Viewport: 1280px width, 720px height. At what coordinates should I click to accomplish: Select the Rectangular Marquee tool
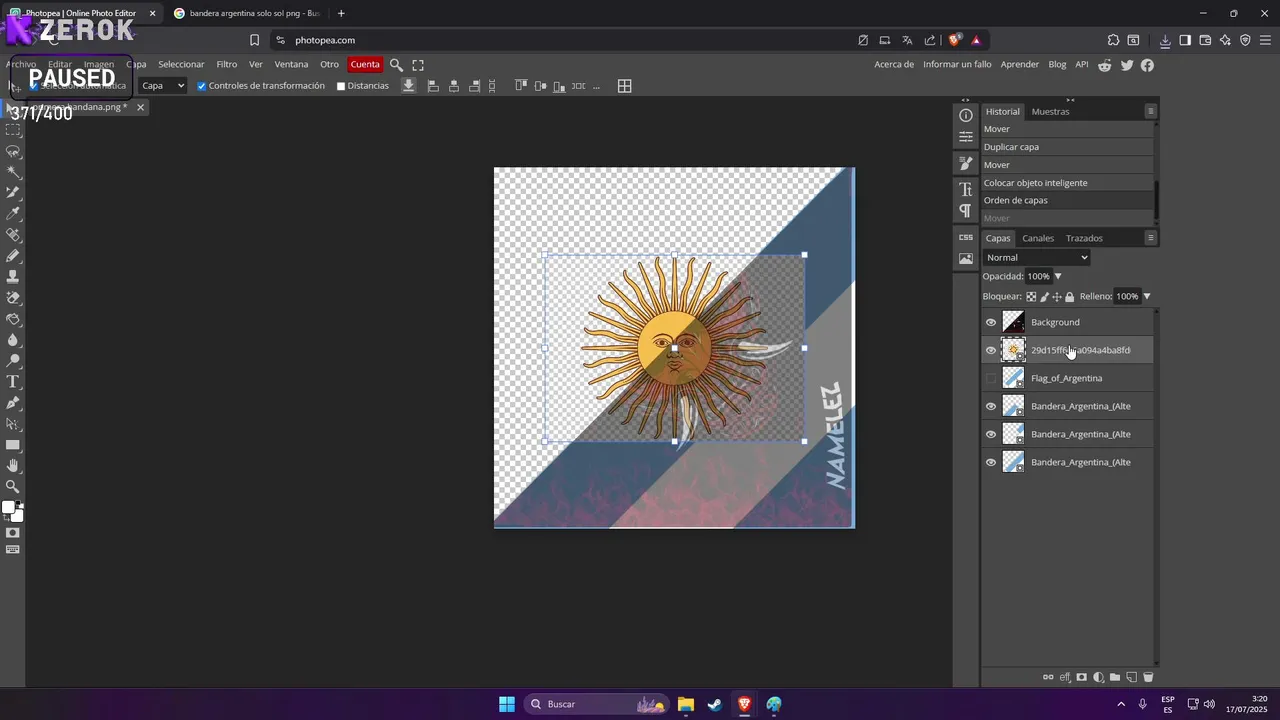click(x=13, y=130)
